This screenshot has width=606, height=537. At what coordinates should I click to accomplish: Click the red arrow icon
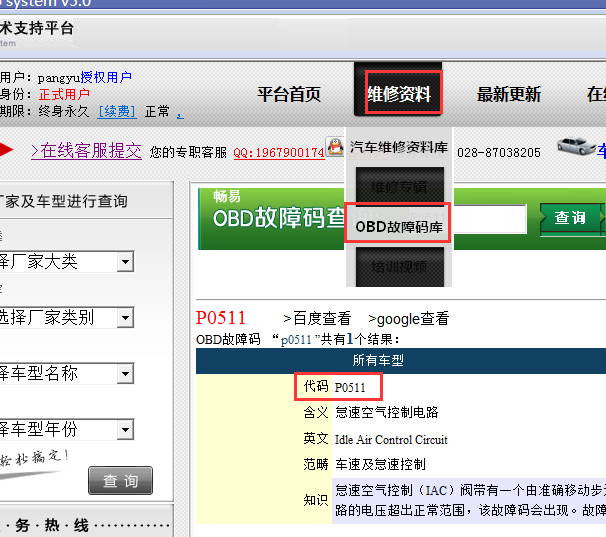6,150
